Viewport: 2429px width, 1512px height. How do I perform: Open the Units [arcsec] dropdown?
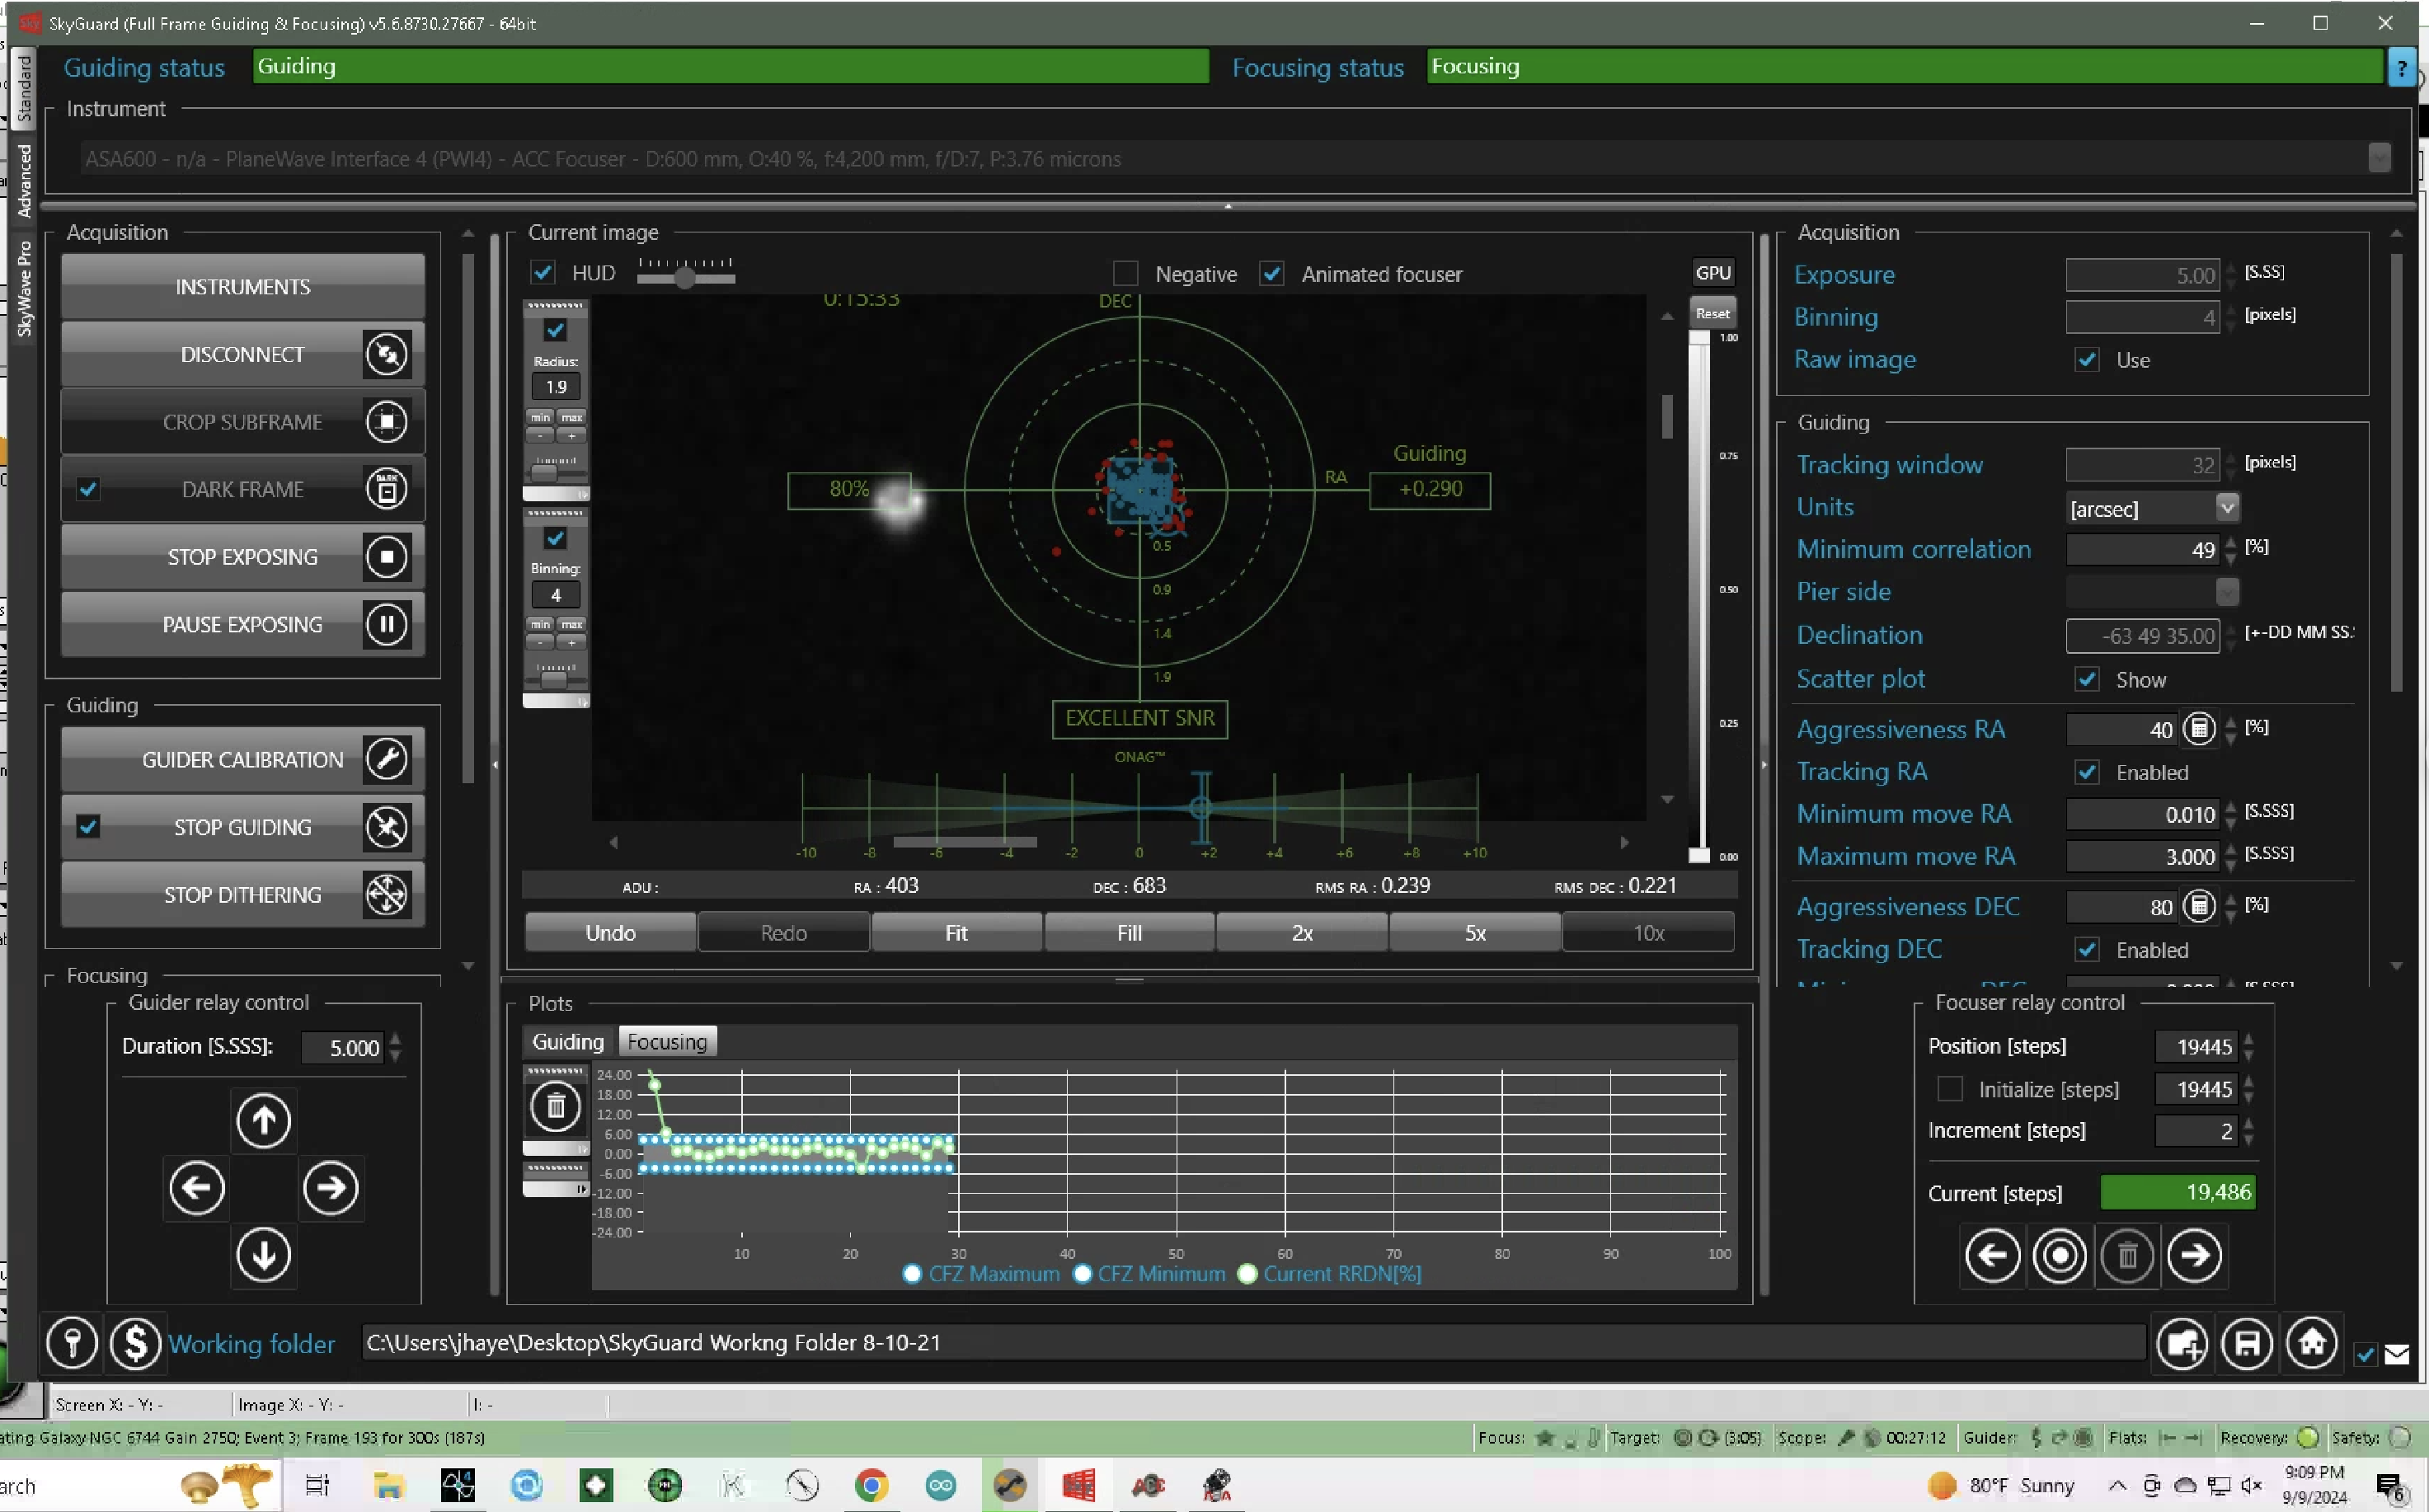pyautogui.click(x=2226, y=508)
